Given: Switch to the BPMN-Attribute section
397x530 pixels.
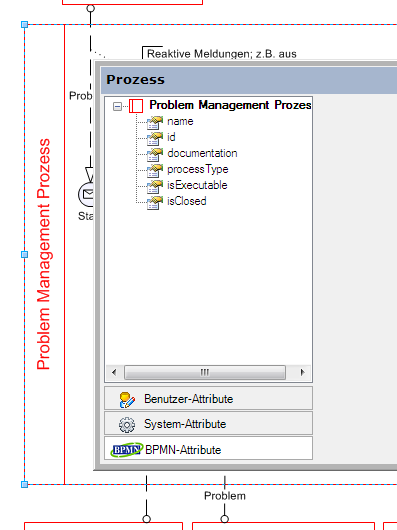Looking at the screenshot, I should pyautogui.click(x=208, y=449).
